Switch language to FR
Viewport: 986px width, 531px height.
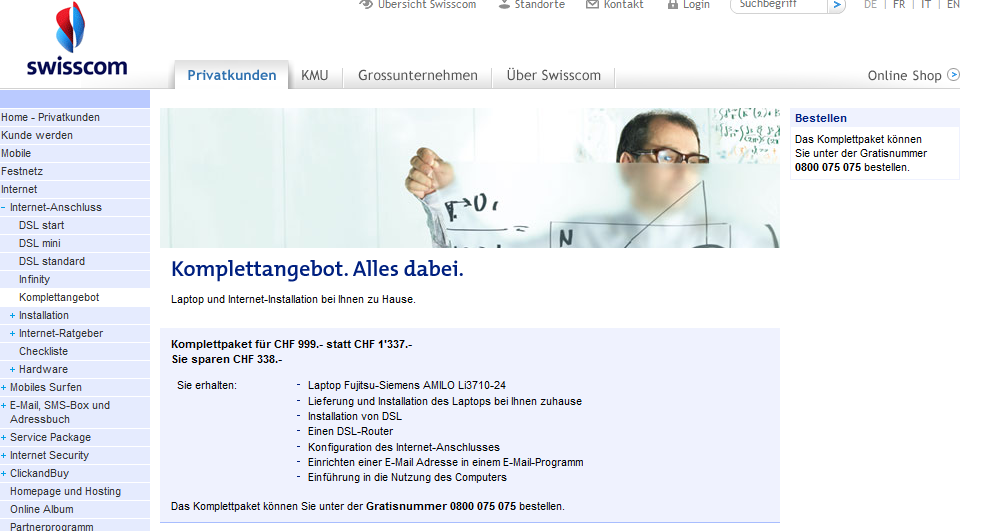tap(899, 4)
